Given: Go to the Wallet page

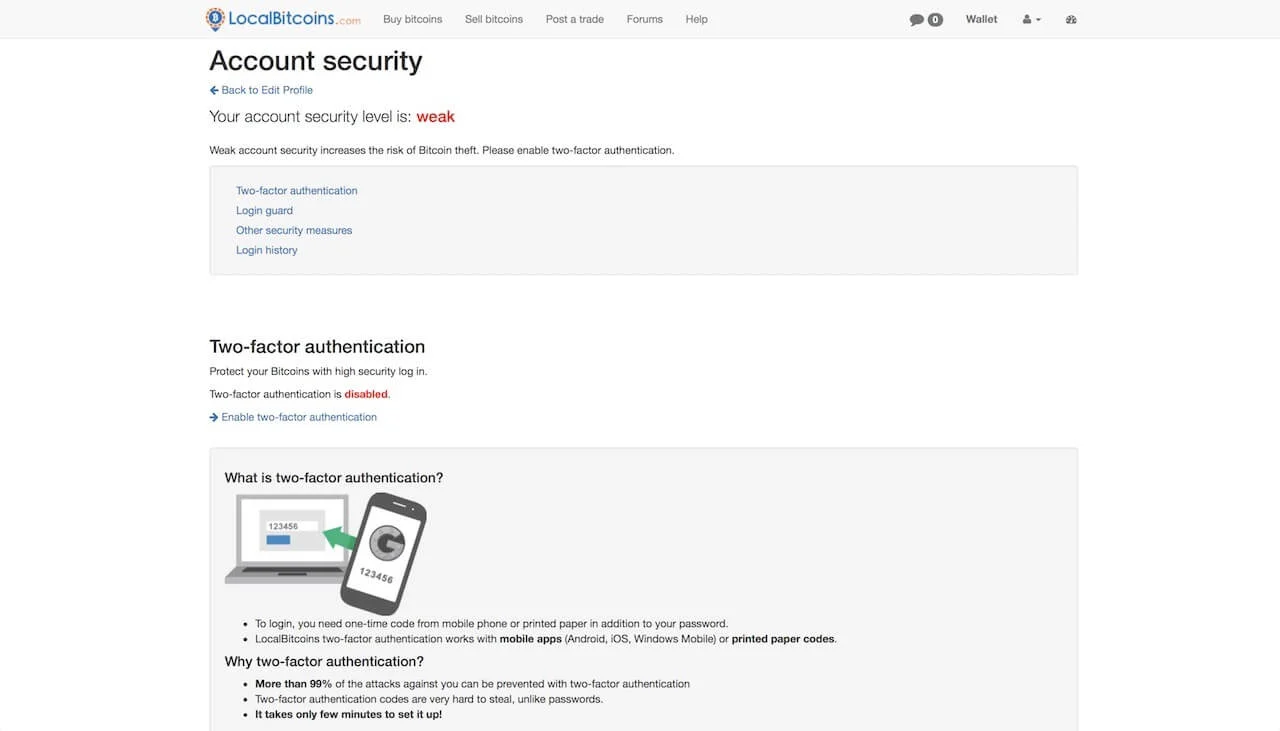Looking at the screenshot, I should pos(981,19).
